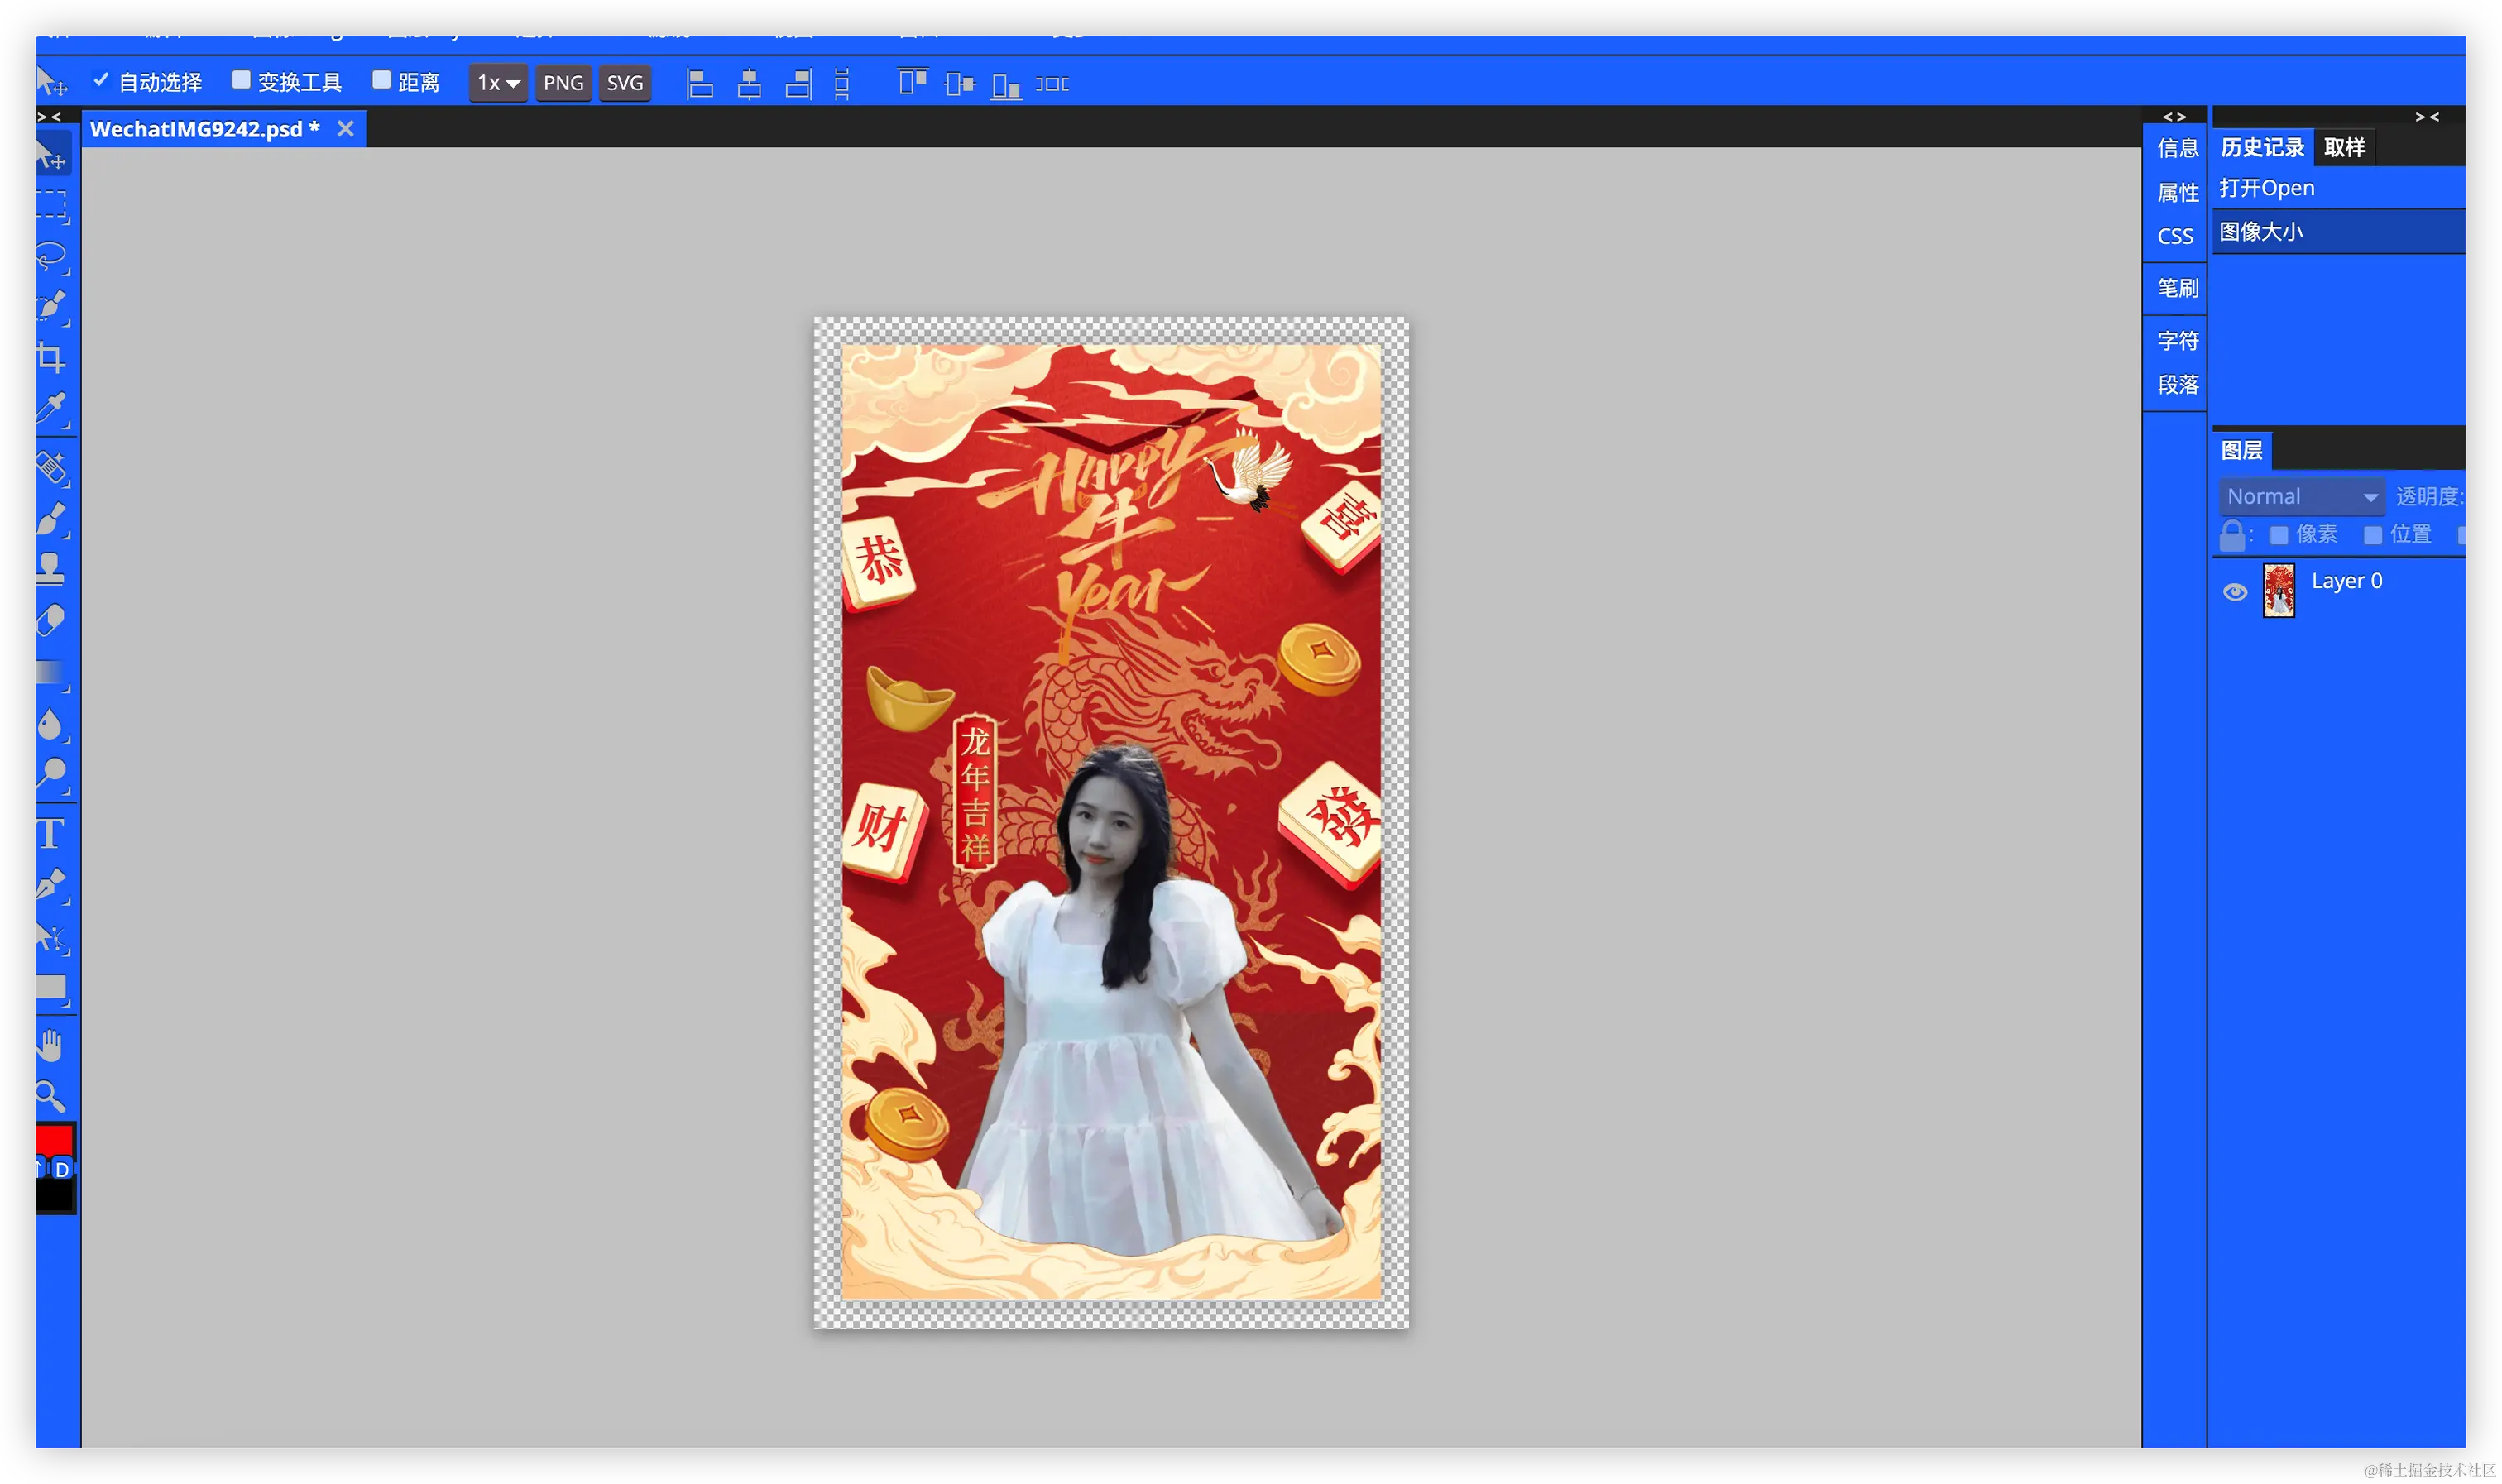Image resolution: width=2502 pixels, height=1484 pixels.
Task: Open the 1x export scale dropdown
Action: tap(498, 83)
